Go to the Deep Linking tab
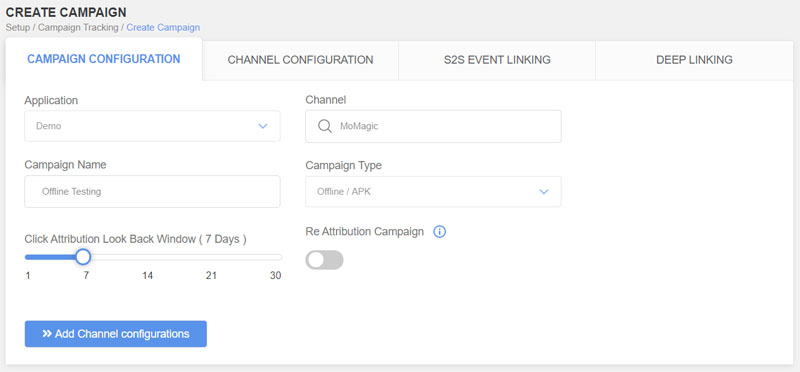800x372 pixels. (694, 60)
